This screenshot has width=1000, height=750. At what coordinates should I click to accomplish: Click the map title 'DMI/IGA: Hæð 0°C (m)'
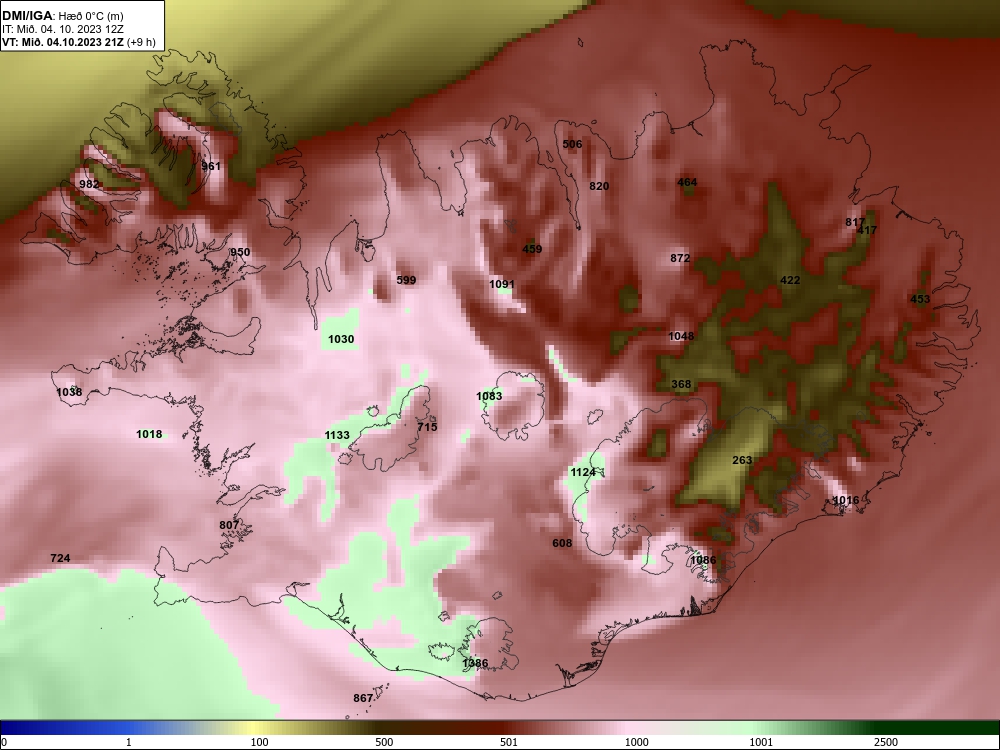(x=63, y=16)
